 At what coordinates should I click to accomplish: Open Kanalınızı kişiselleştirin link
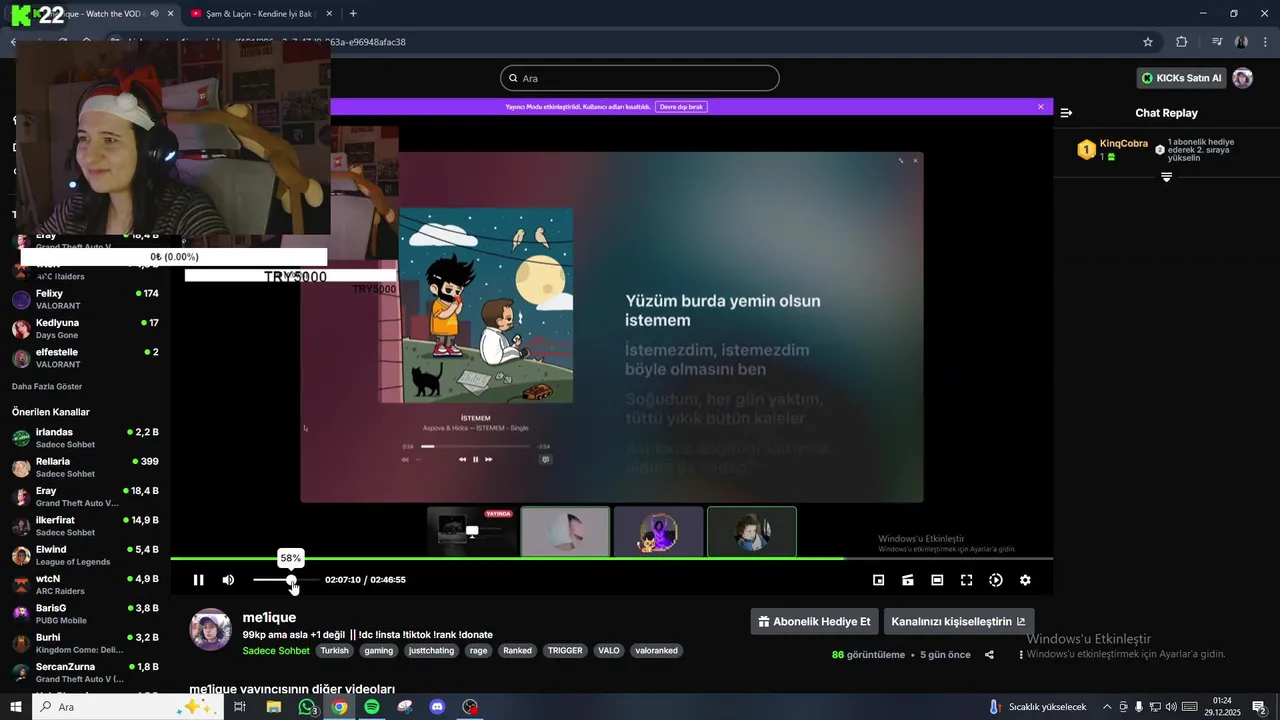click(x=959, y=621)
